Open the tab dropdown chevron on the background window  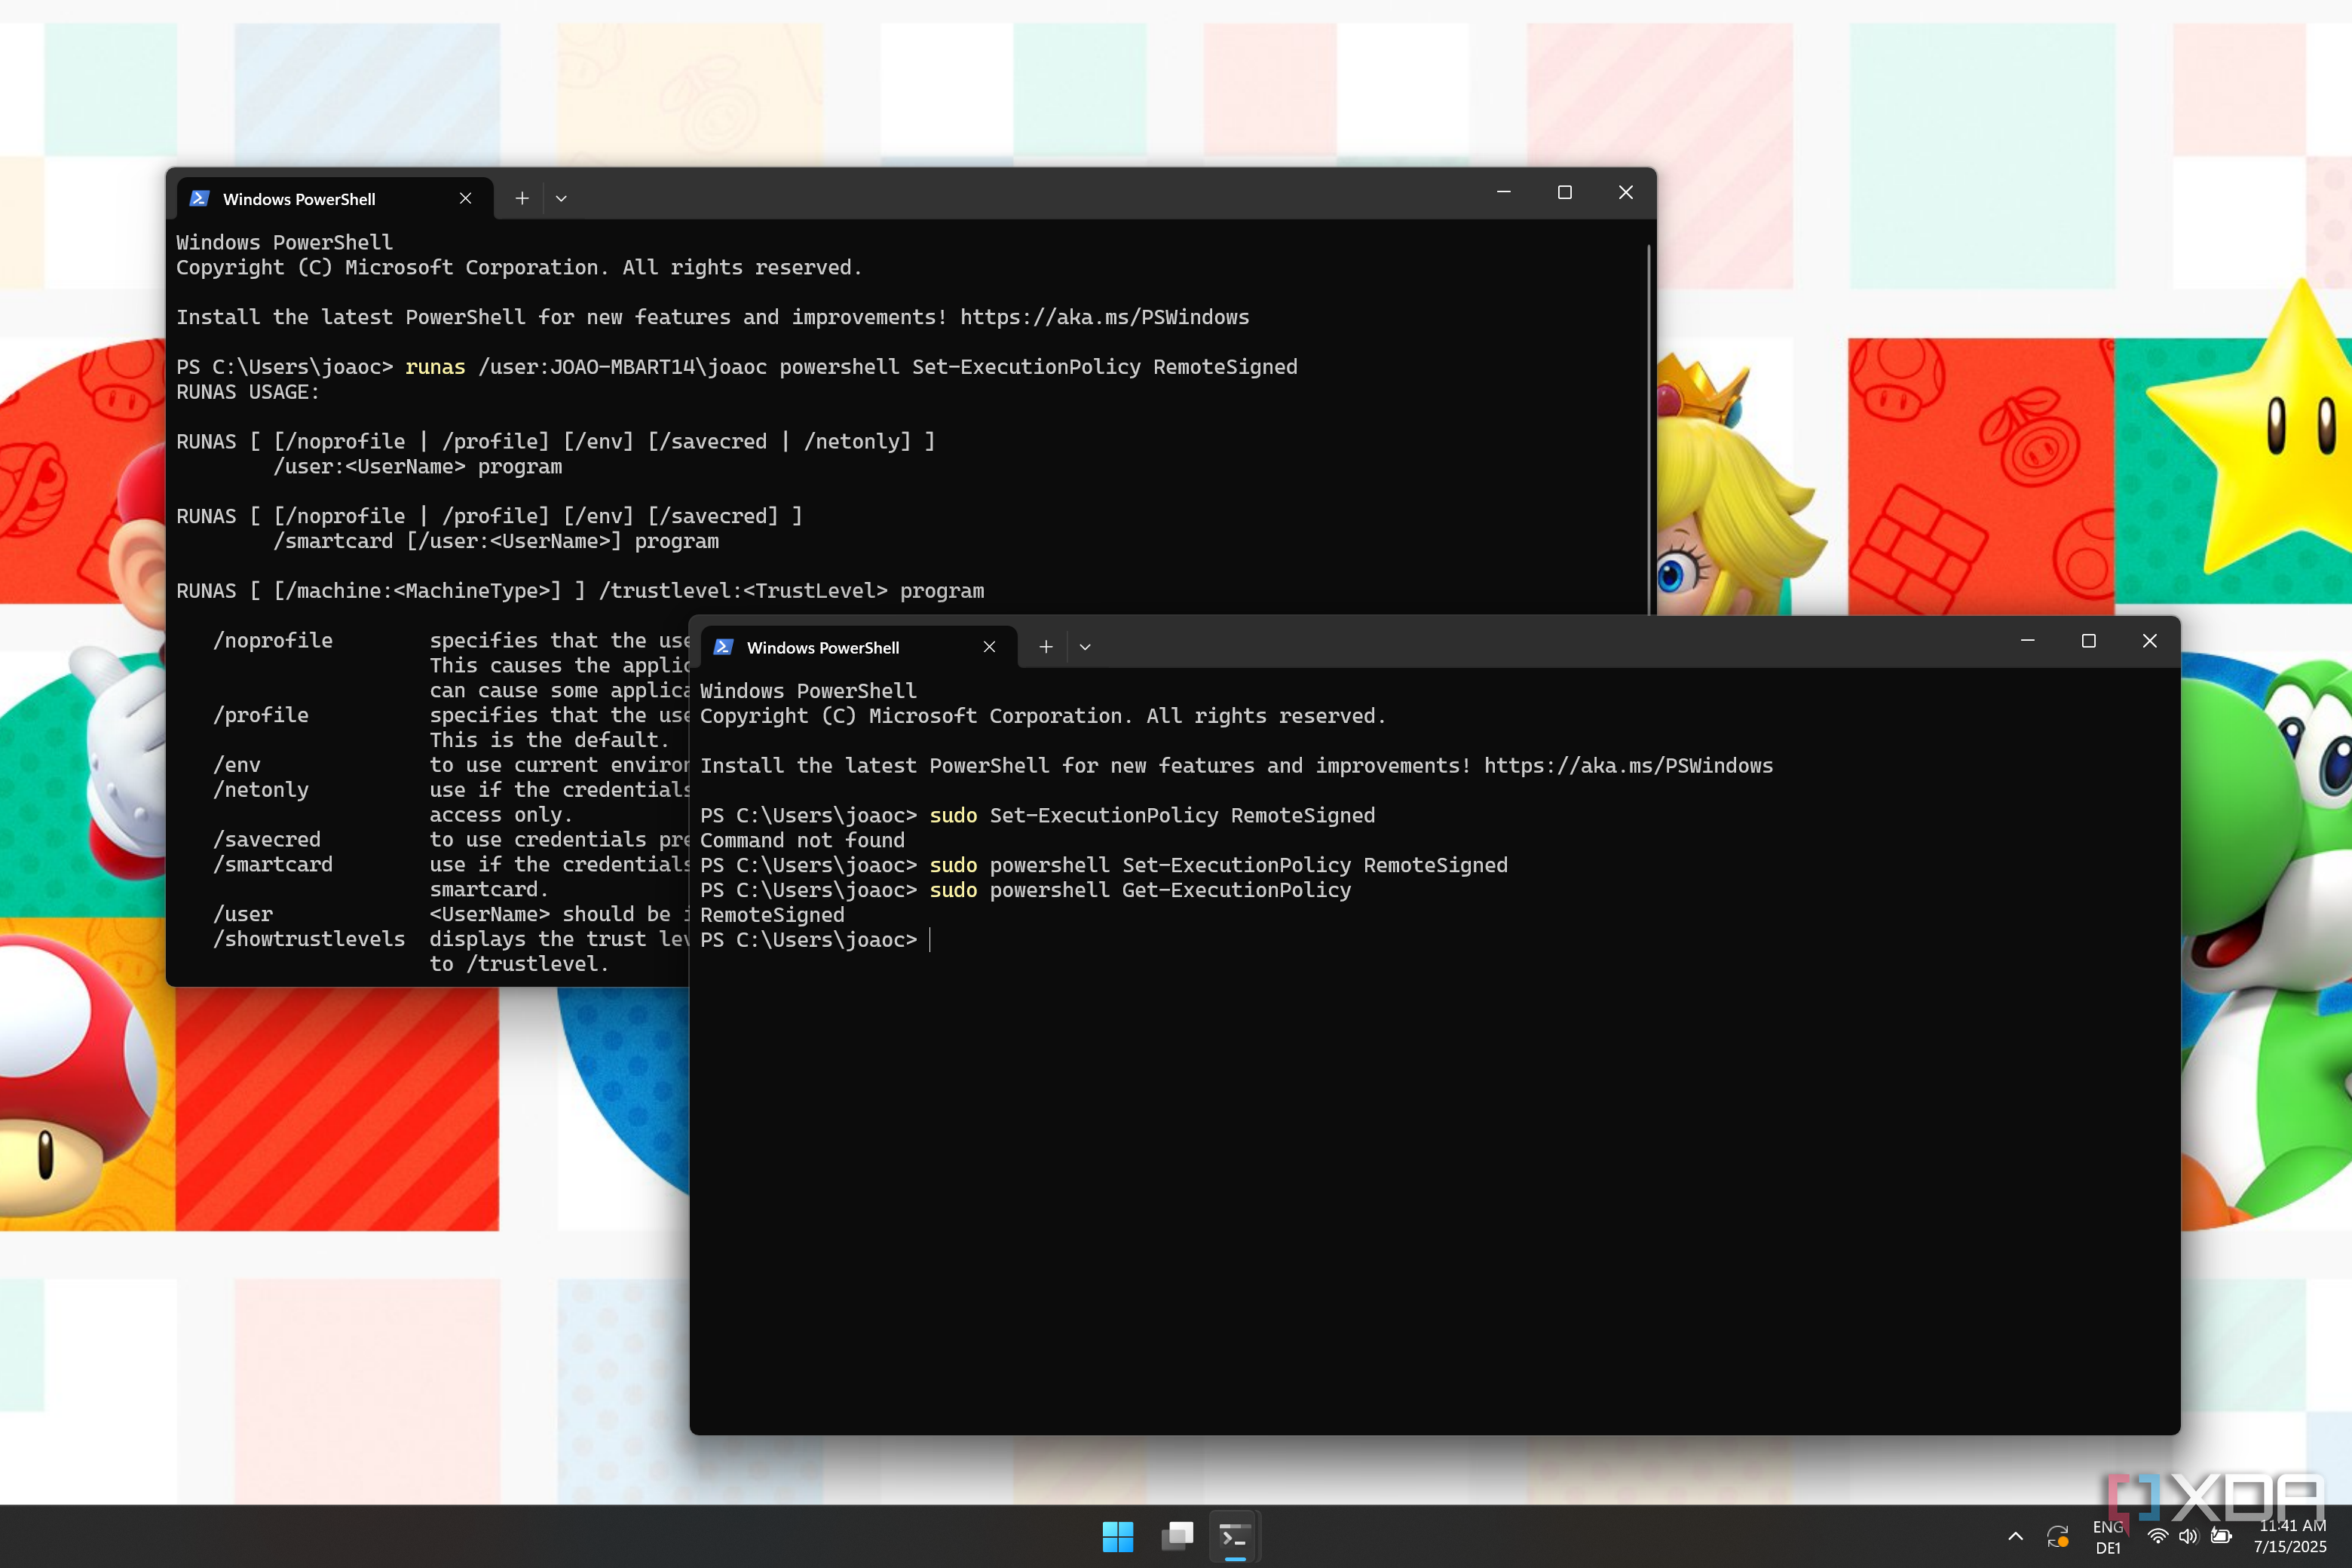[561, 198]
